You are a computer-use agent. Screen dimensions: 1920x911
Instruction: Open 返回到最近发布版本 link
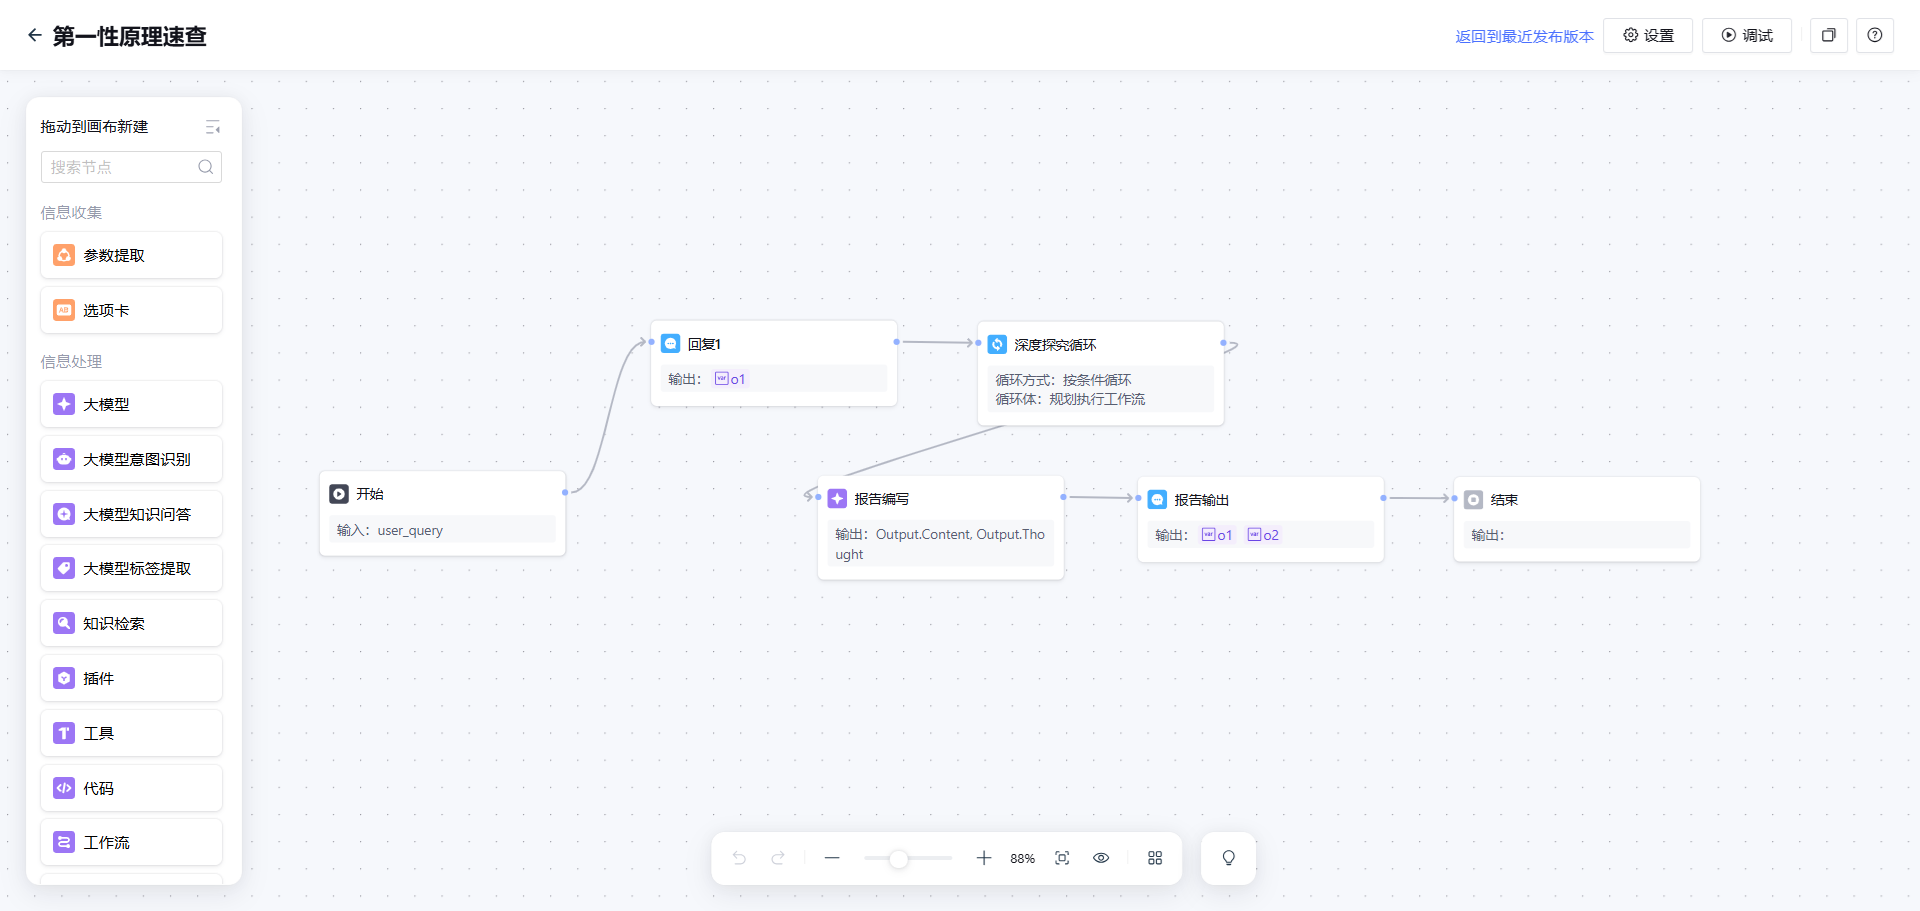click(x=1524, y=36)
